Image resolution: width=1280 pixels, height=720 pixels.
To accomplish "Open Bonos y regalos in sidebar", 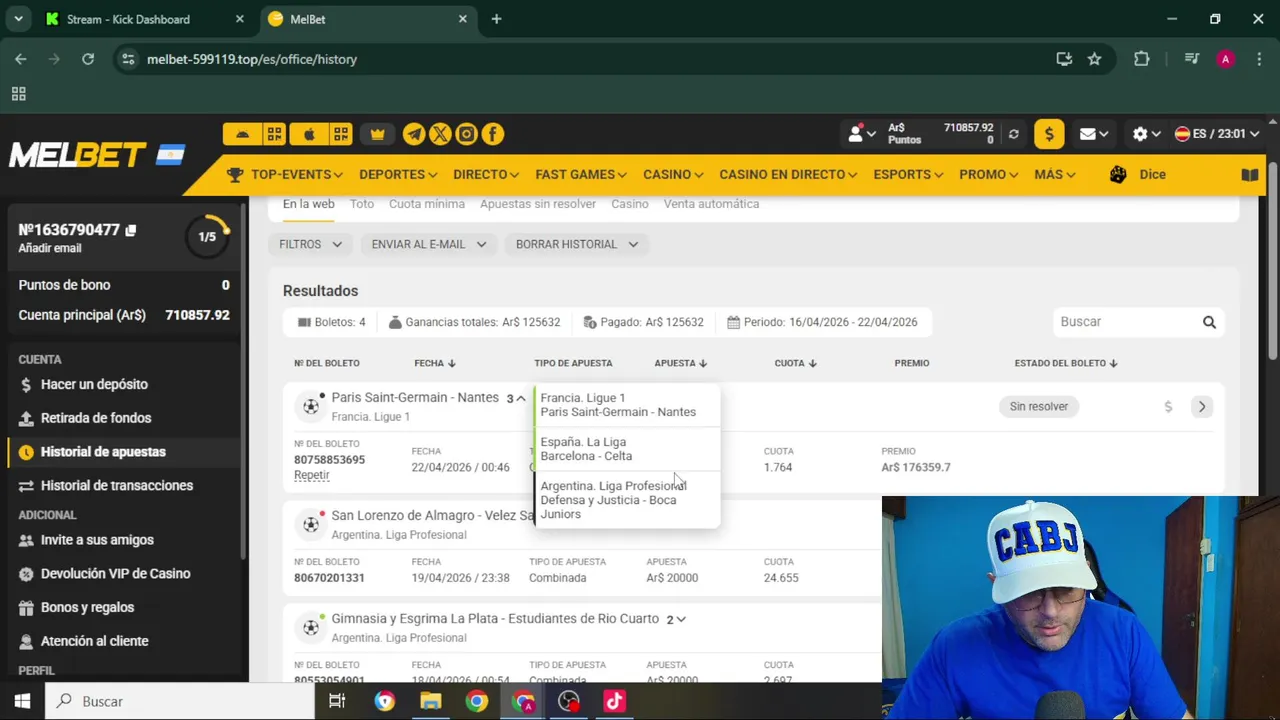I will (87, 608).
